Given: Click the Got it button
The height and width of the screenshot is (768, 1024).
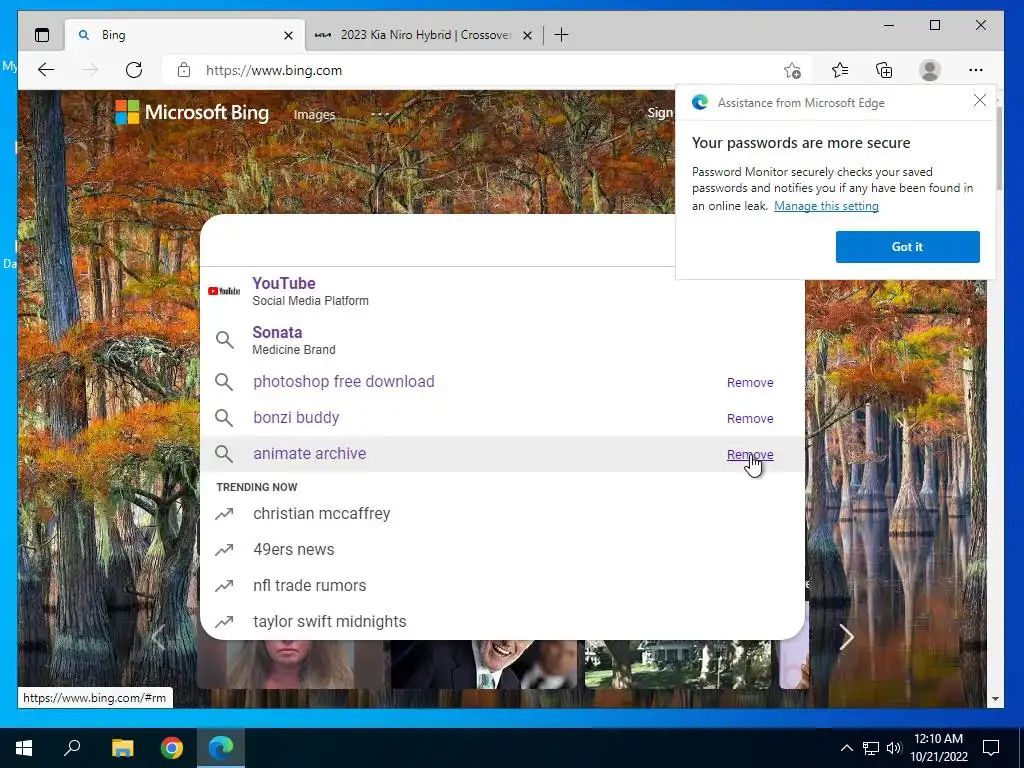Looking at the screenshot, I should coord(907,247).
